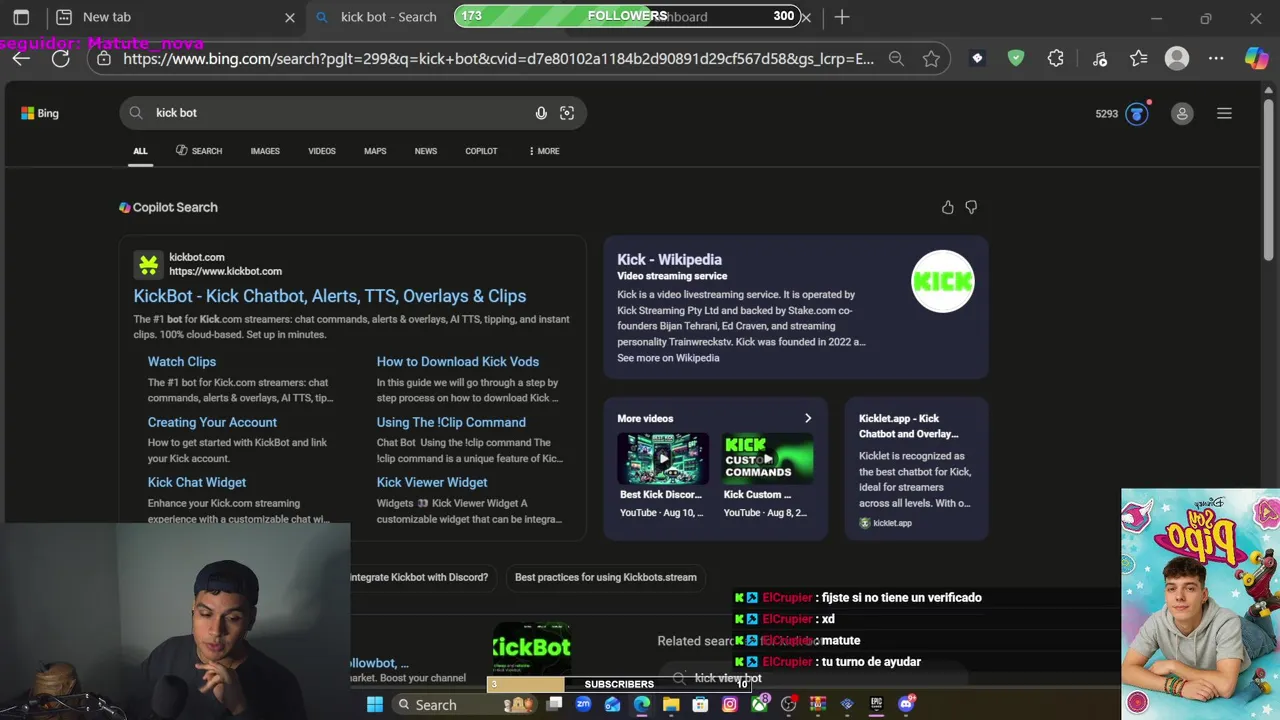The height and width of the screenshot is (720, 1280).
Task: Give thumbs up to Copilot Search
Action: [x=948, y=207]
